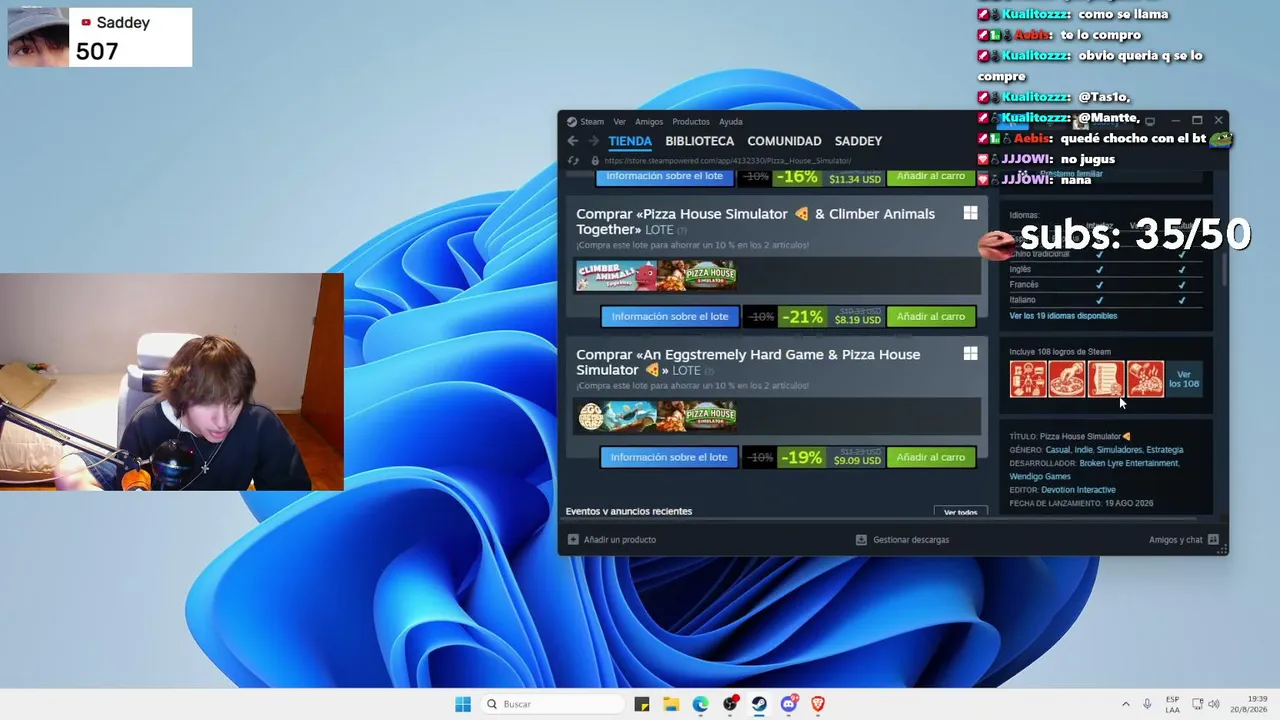The image size is (1280, 720).
Task: Launch the Sticky Notes taskbar app
Action: pos(642,704)
